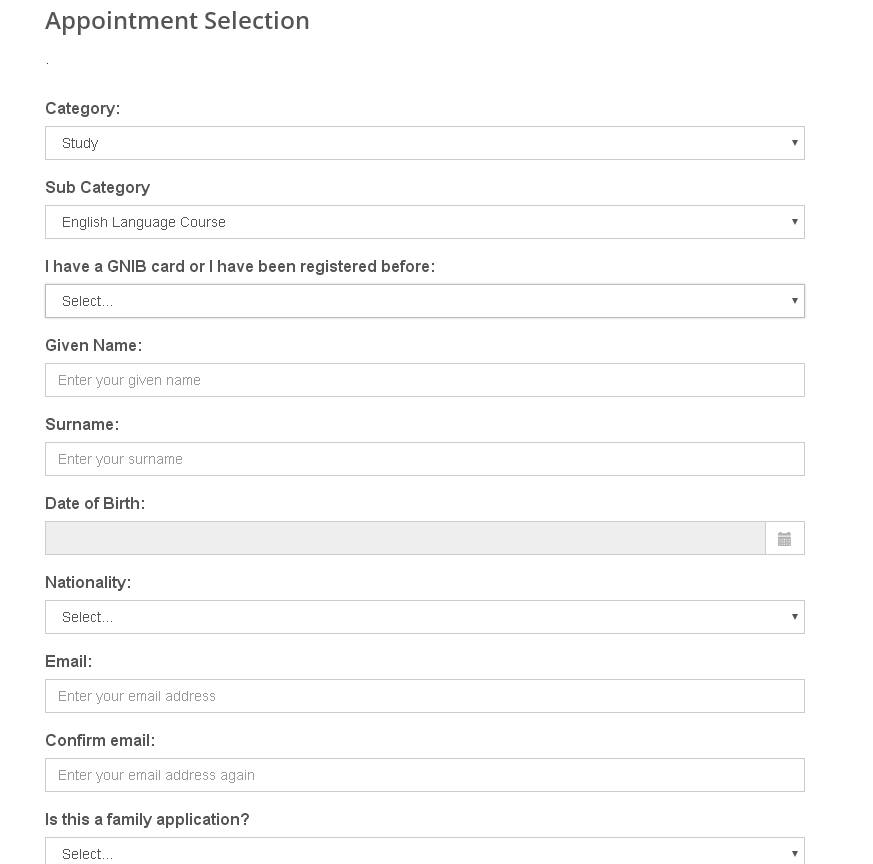Click the "Is this a family application?" label
Image resolution: width=873 pixels, height=864 pixels.
[147, 819]
